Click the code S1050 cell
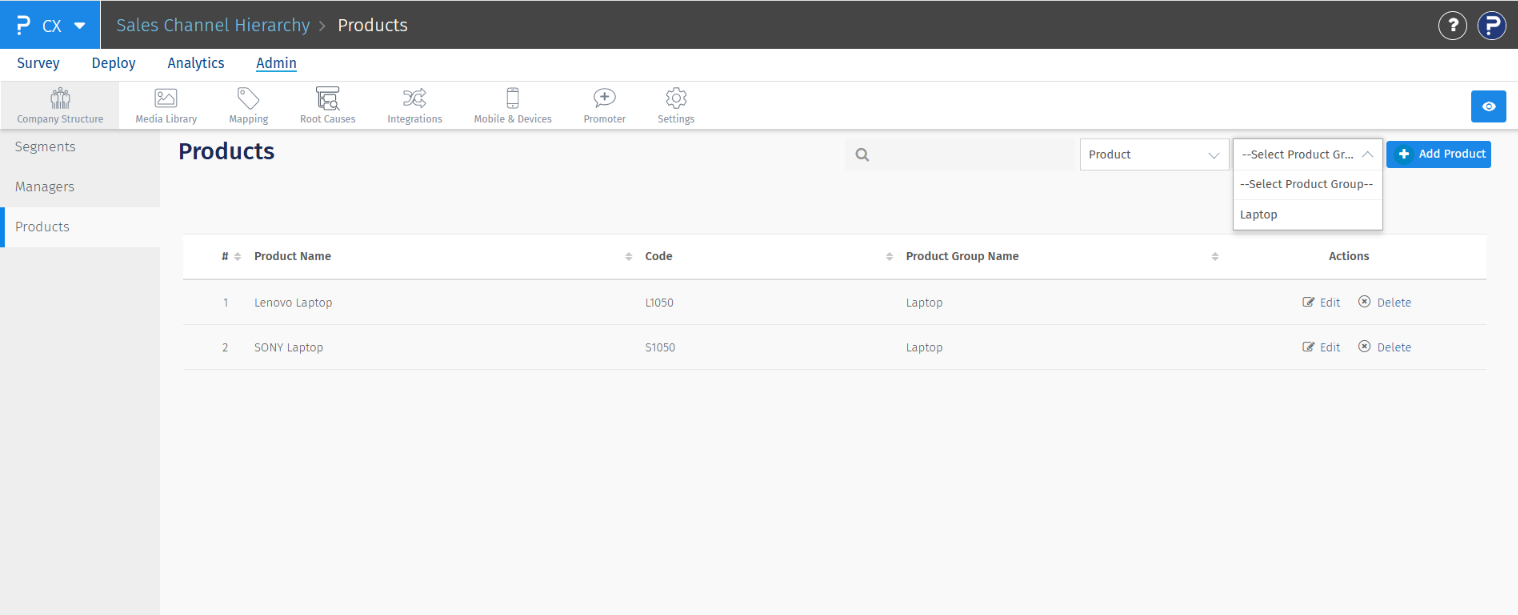 coord(659,347)
